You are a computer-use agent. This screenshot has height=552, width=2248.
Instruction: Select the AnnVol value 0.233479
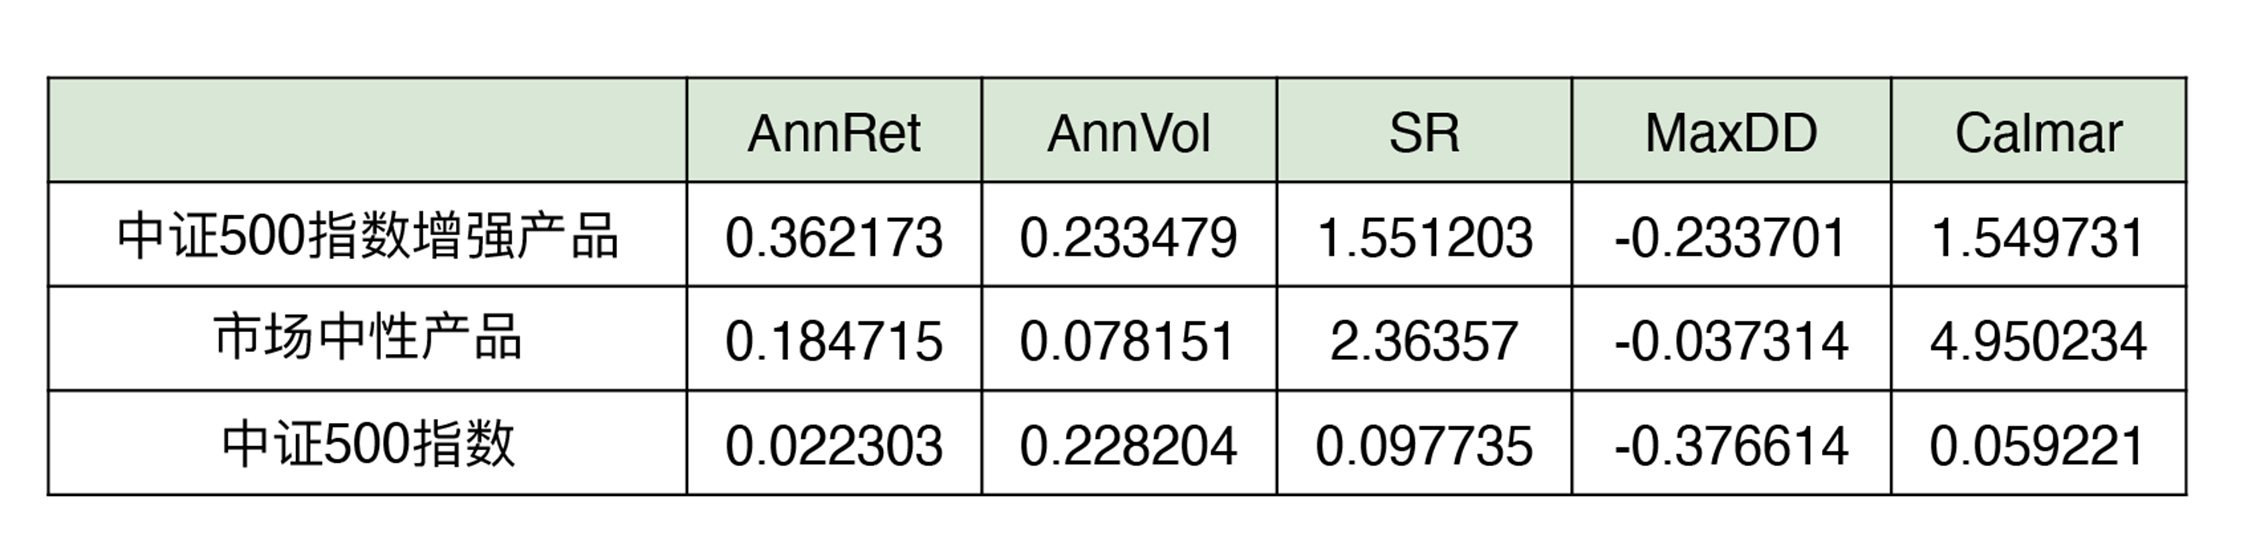pyautogui.click(x=1128, y=238)
